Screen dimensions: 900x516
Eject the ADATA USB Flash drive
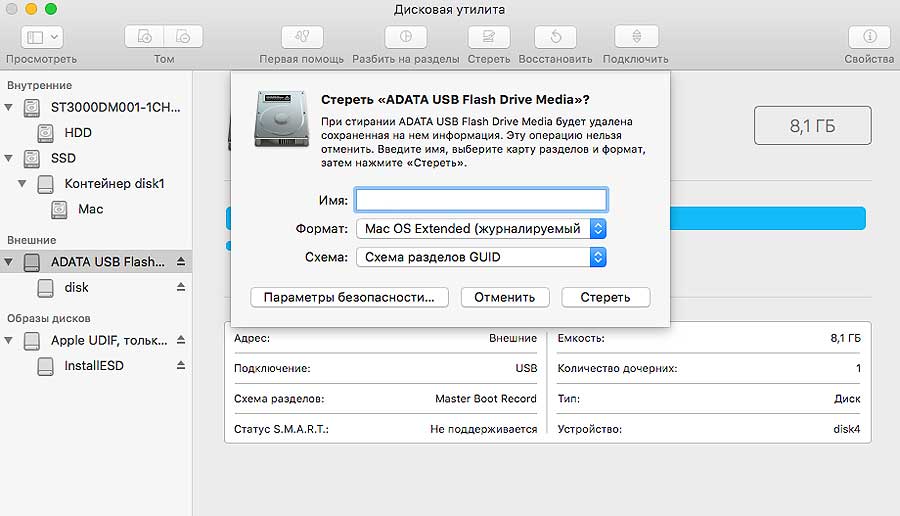click(x=181, y=262)
